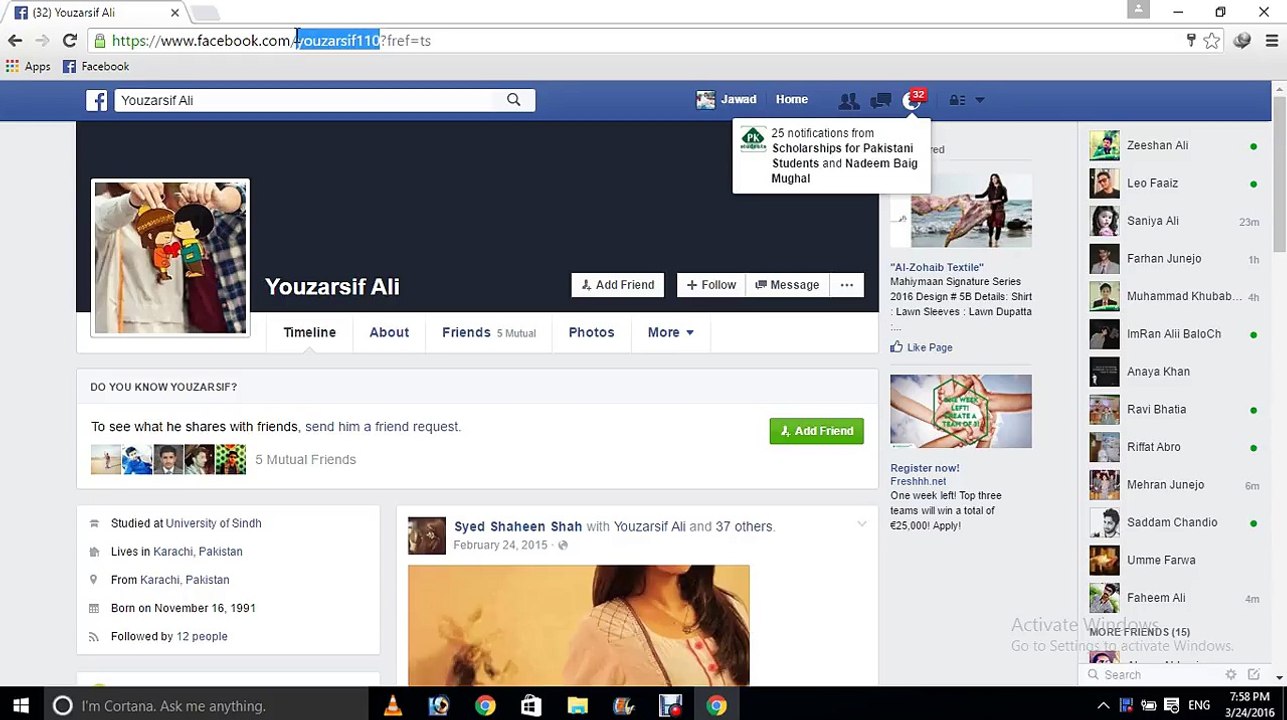Click the '37 others' link in post

coord(744,527)
